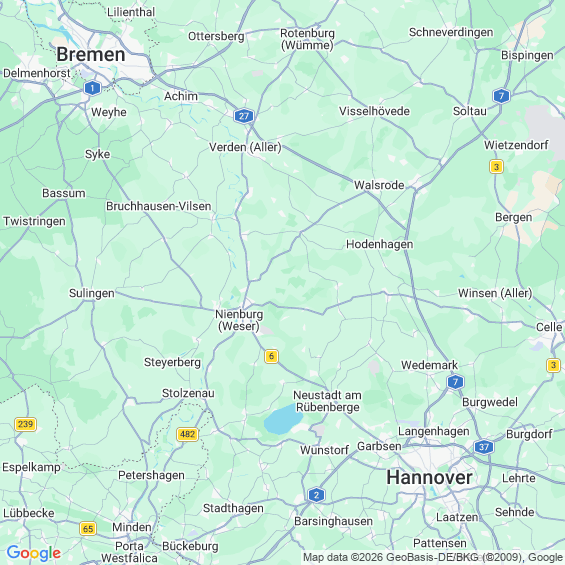Click the A27 highway shield near Verden
The width and height of the screenshot is (565, 565).
point(244,116)
